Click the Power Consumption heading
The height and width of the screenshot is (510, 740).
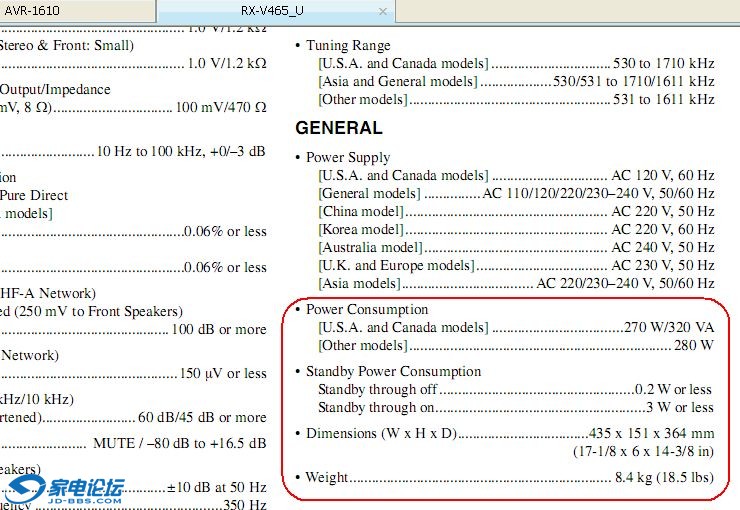[367, 309]
